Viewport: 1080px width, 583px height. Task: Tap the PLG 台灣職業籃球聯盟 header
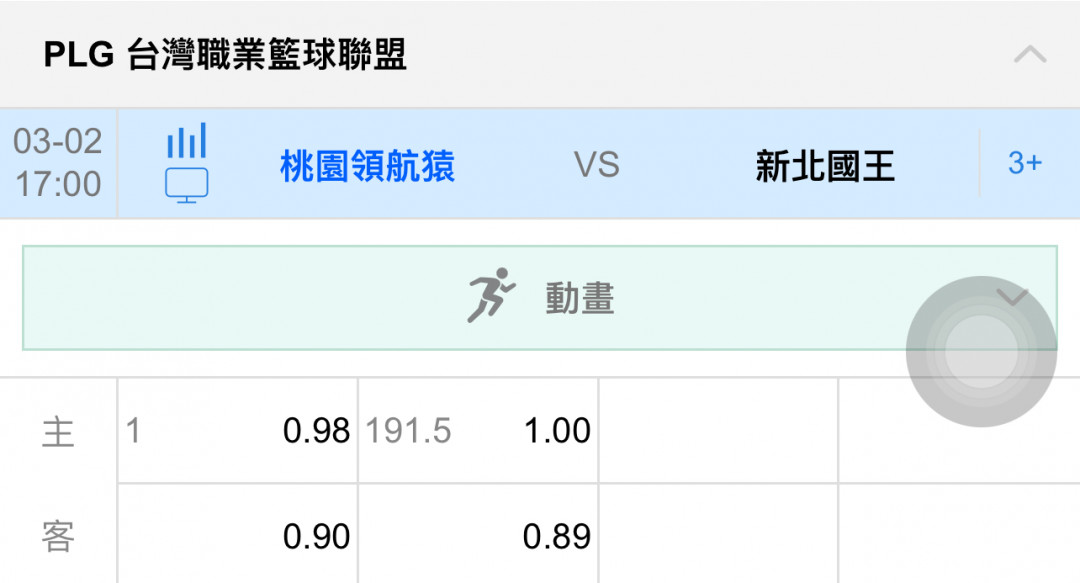point(225,54)
